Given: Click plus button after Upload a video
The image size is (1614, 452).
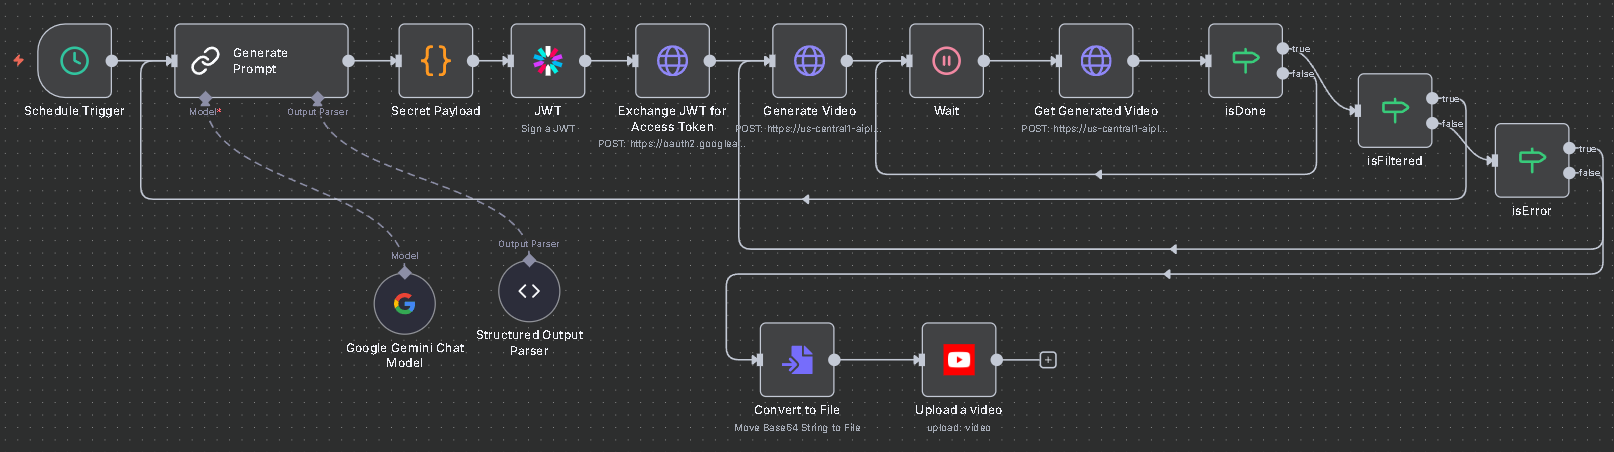Looking at the screenshot, I should click(x=1047, y=360).
